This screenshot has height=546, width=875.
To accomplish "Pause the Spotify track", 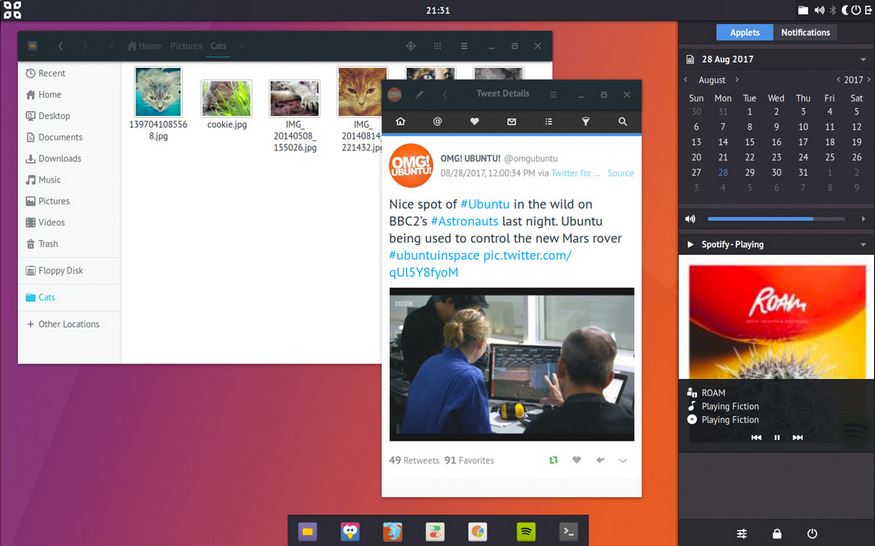I will pyautogui.click(x=777, y=437).
